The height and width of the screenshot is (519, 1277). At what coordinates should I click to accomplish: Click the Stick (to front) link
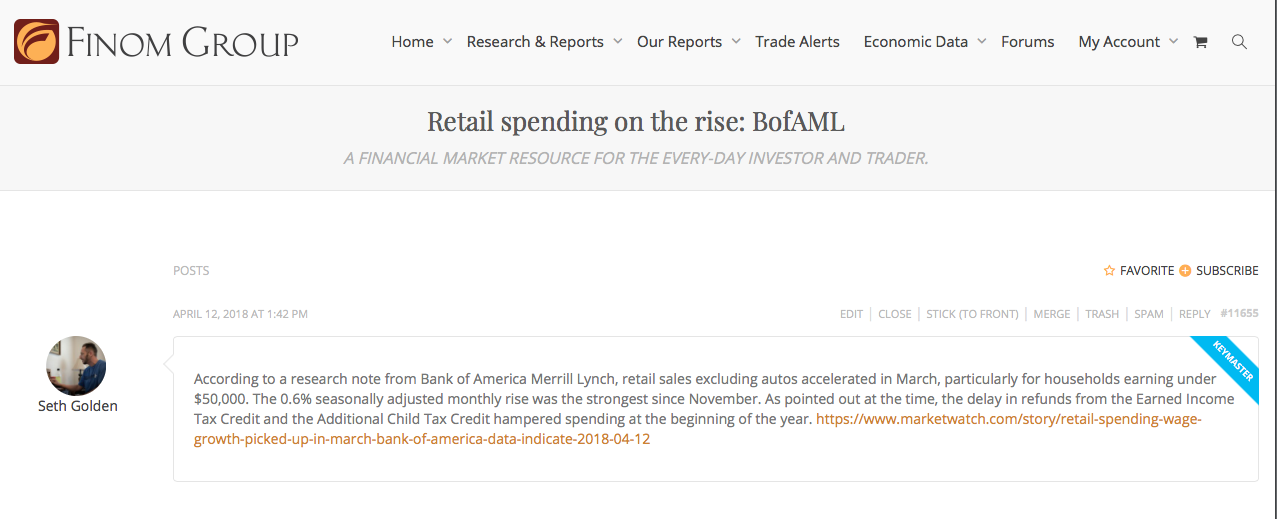972,314
